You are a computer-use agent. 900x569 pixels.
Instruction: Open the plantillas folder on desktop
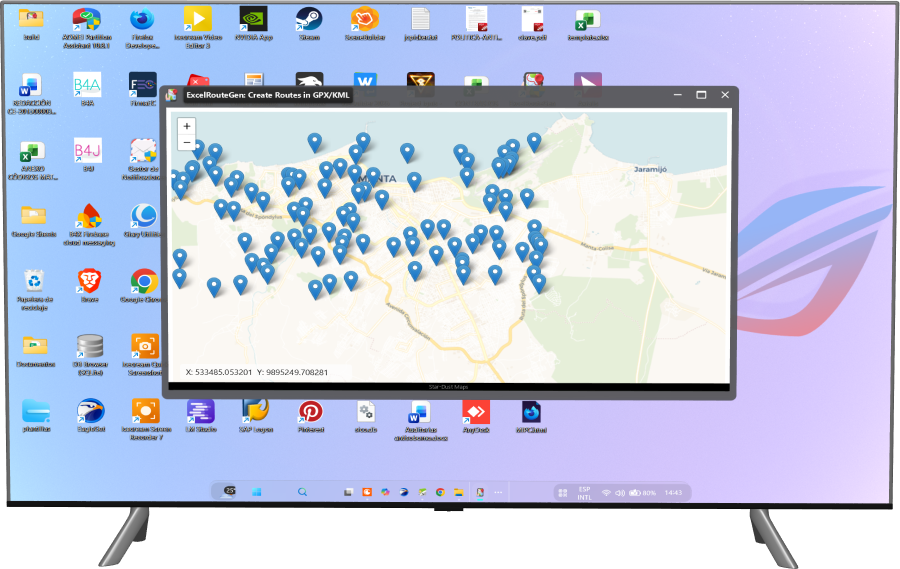(36, 415)
